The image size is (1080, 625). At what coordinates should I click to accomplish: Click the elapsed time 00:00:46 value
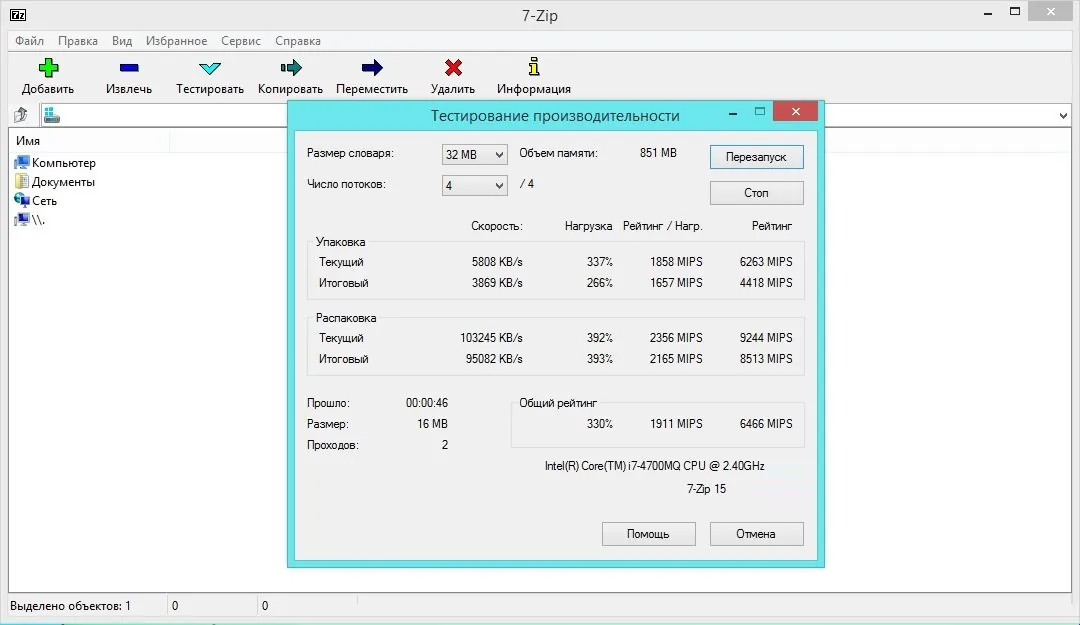point(426,403)
